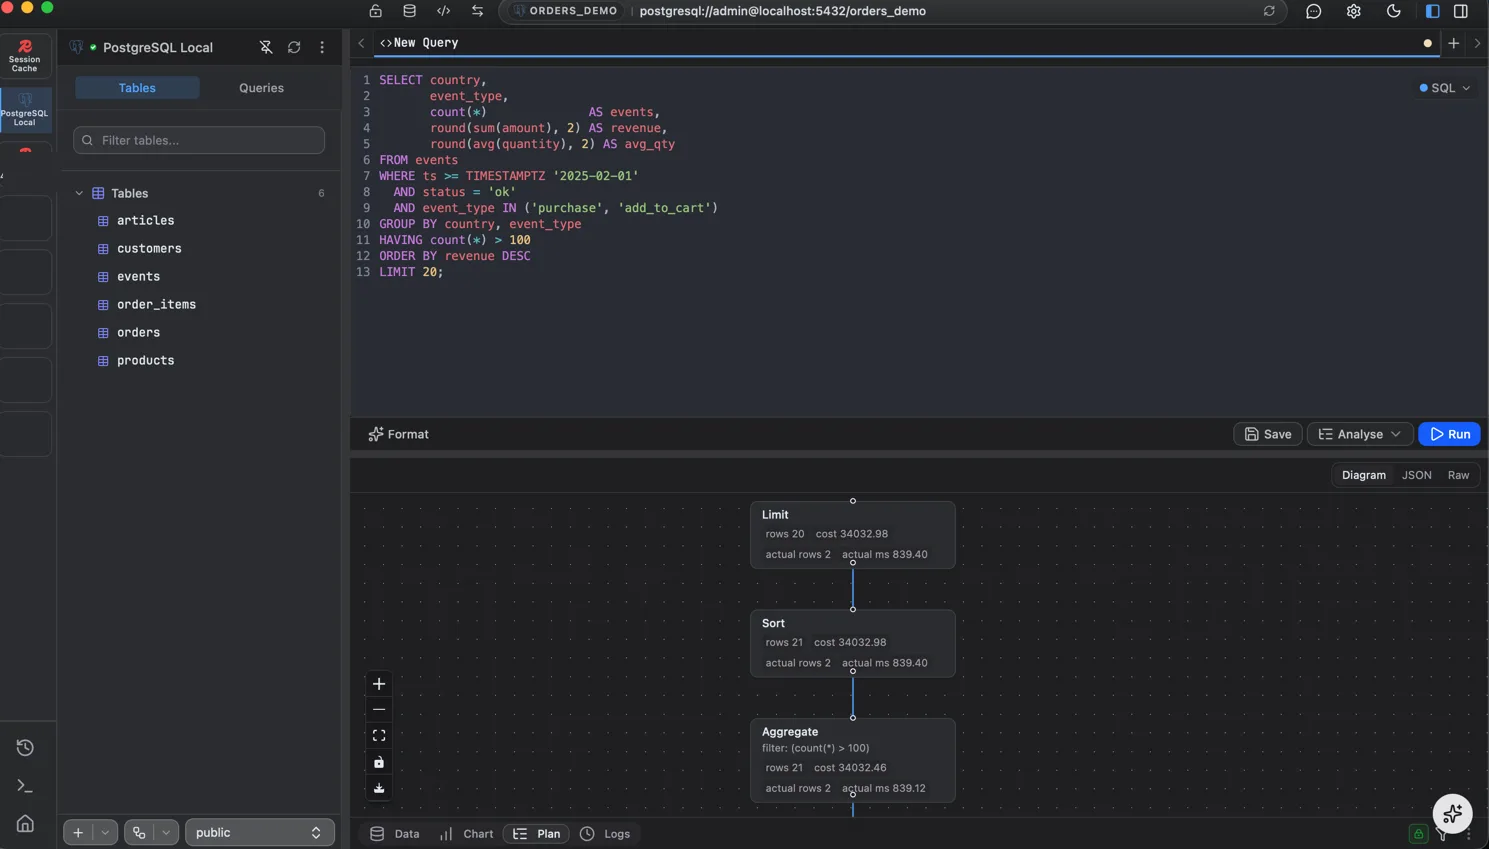1489x849 pixels.
Task: Focus the Filter tables search field
Action: [x=199, y=140]
